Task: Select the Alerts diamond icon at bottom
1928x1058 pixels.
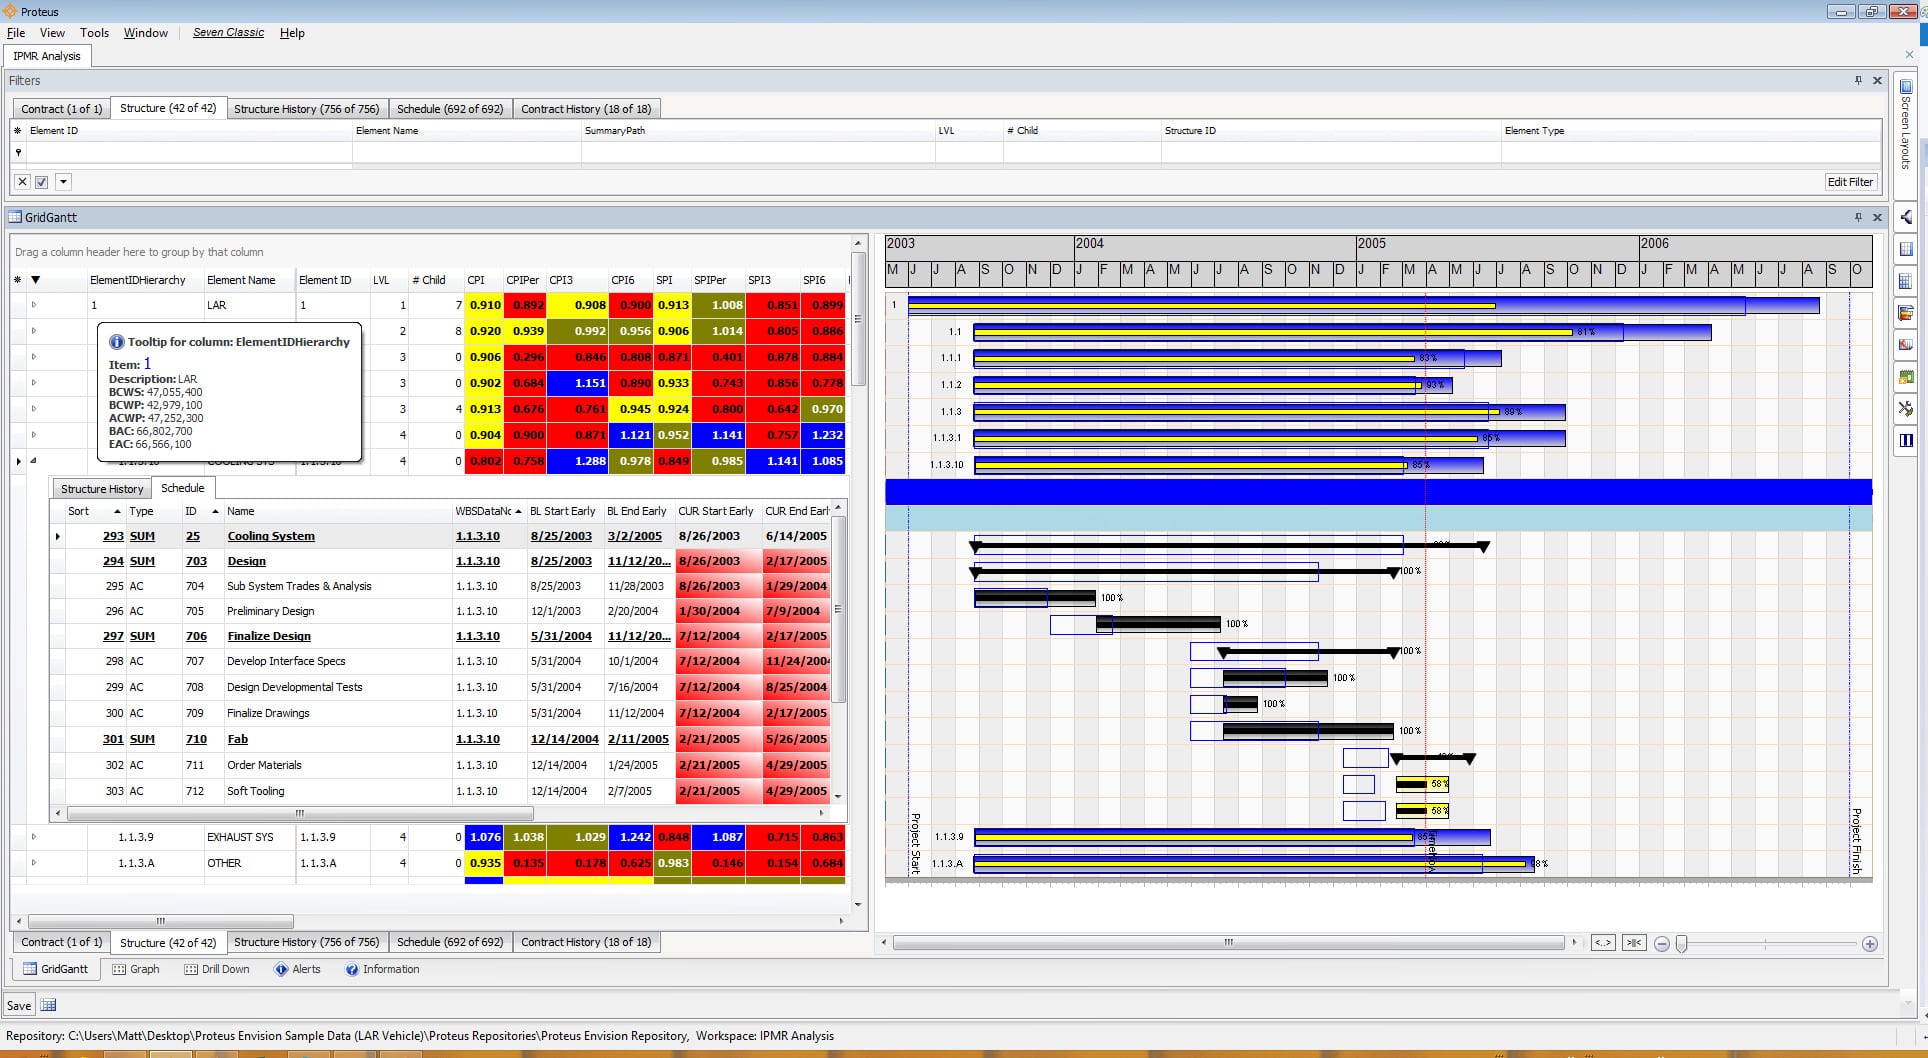Action: tap(282, 969)
